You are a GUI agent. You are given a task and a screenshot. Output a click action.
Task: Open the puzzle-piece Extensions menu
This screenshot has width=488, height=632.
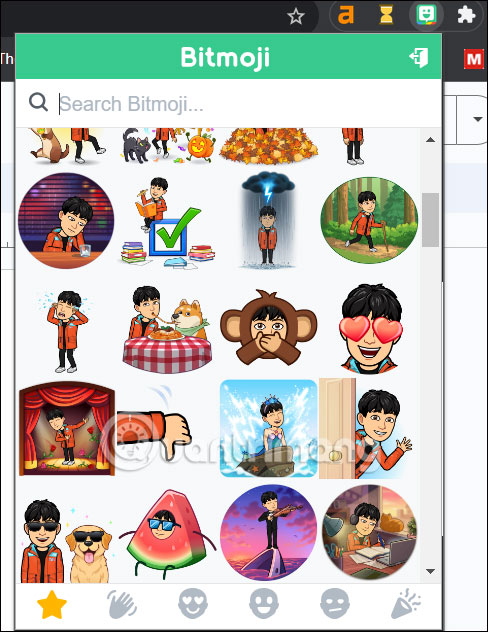point(466,16)
